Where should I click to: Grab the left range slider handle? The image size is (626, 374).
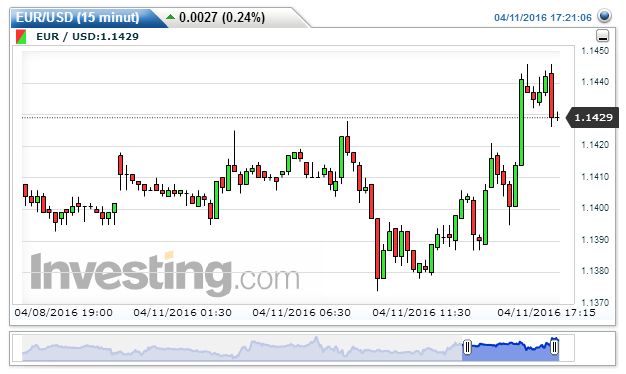[467, 347]
